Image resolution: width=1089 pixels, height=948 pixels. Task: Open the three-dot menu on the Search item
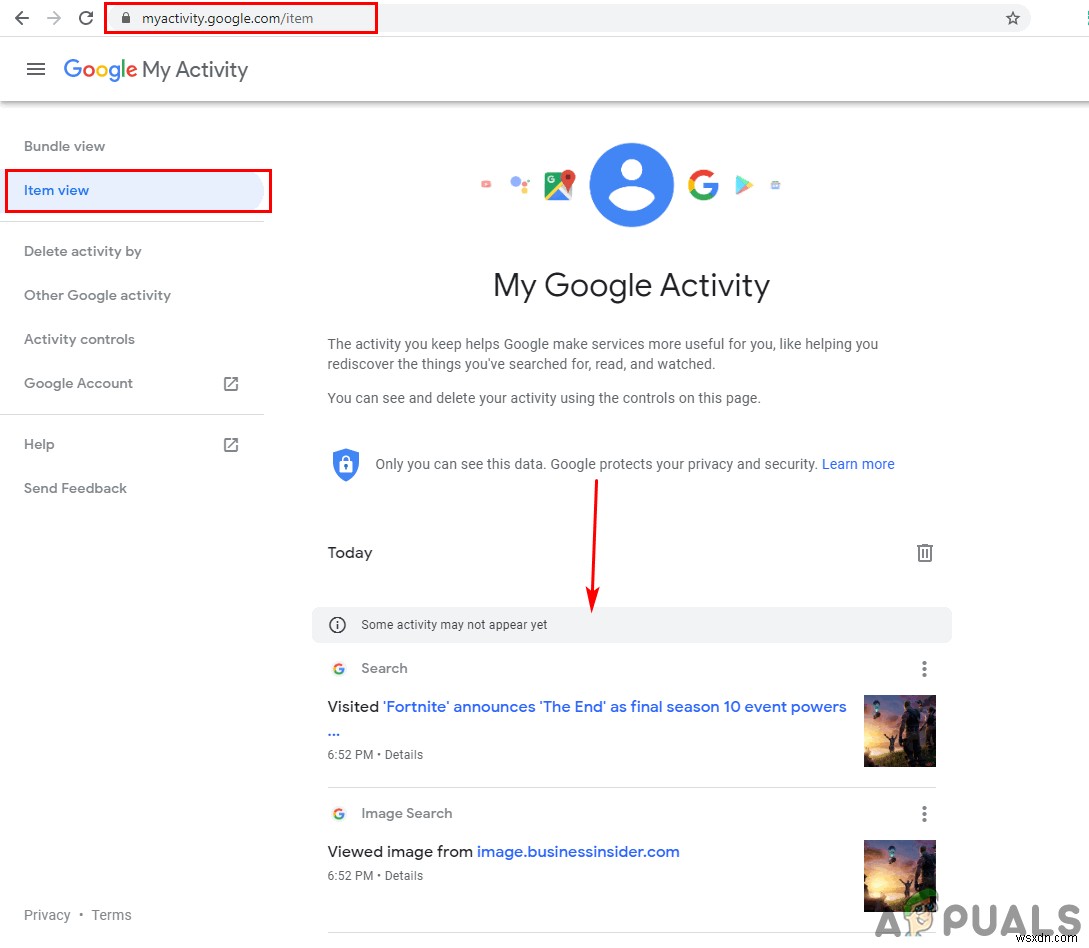click(924, 668)
